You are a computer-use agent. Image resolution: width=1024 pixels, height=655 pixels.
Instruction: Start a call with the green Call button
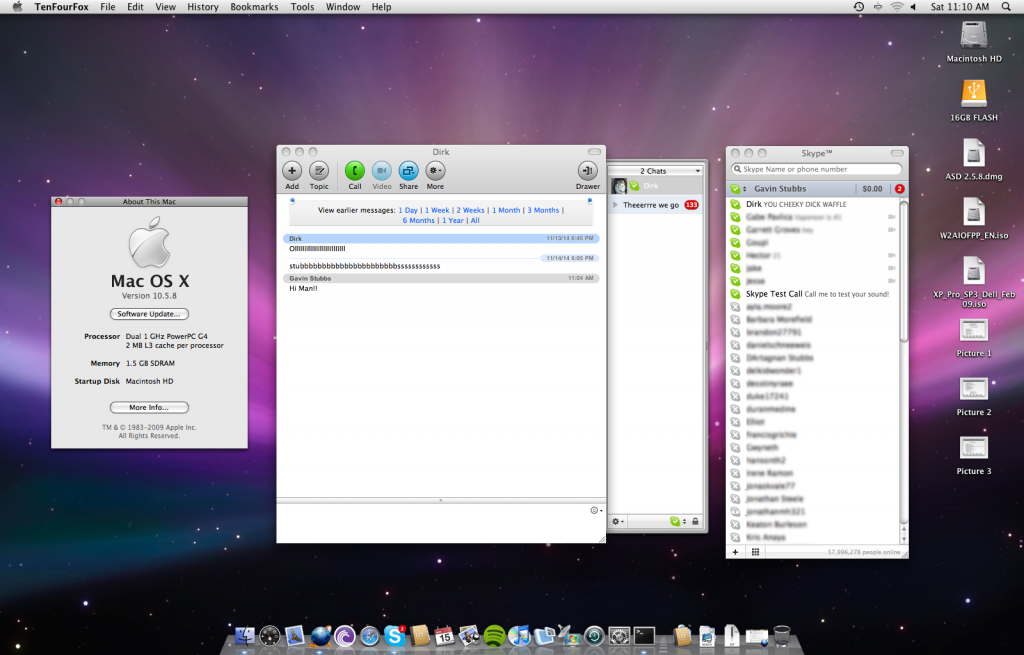pos(355,171)
